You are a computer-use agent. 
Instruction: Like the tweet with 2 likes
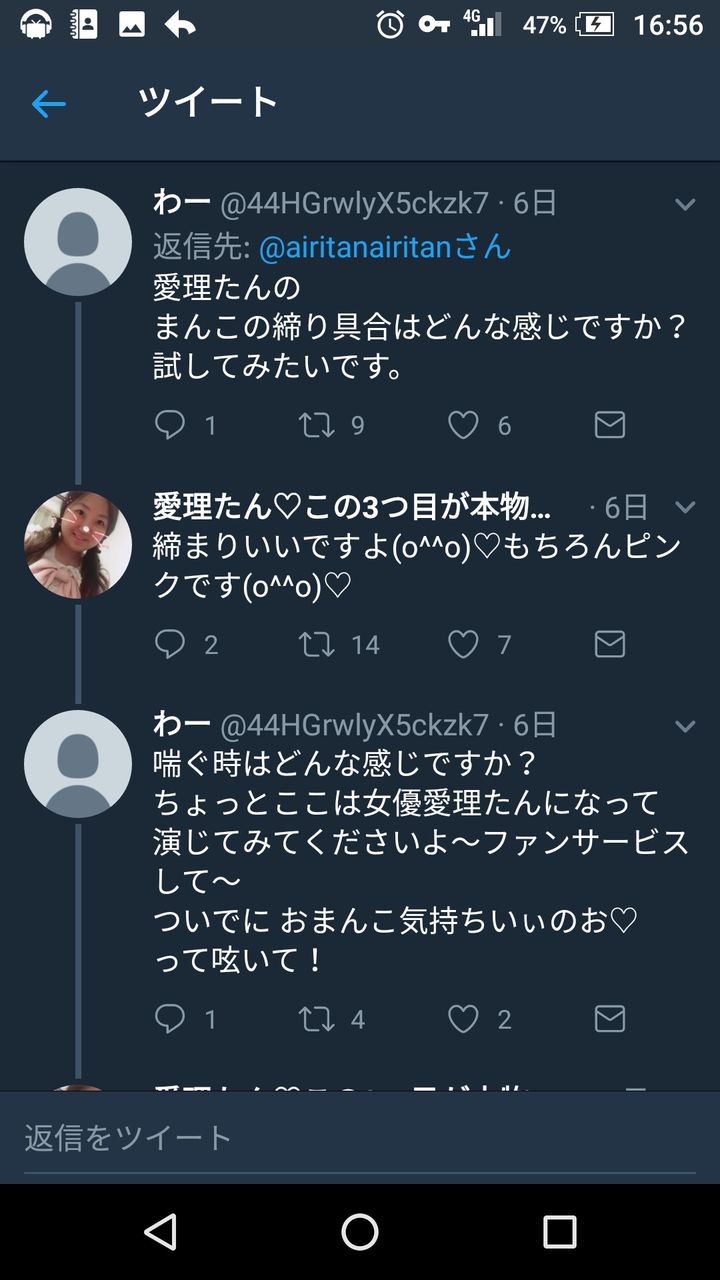(463, 1019)
